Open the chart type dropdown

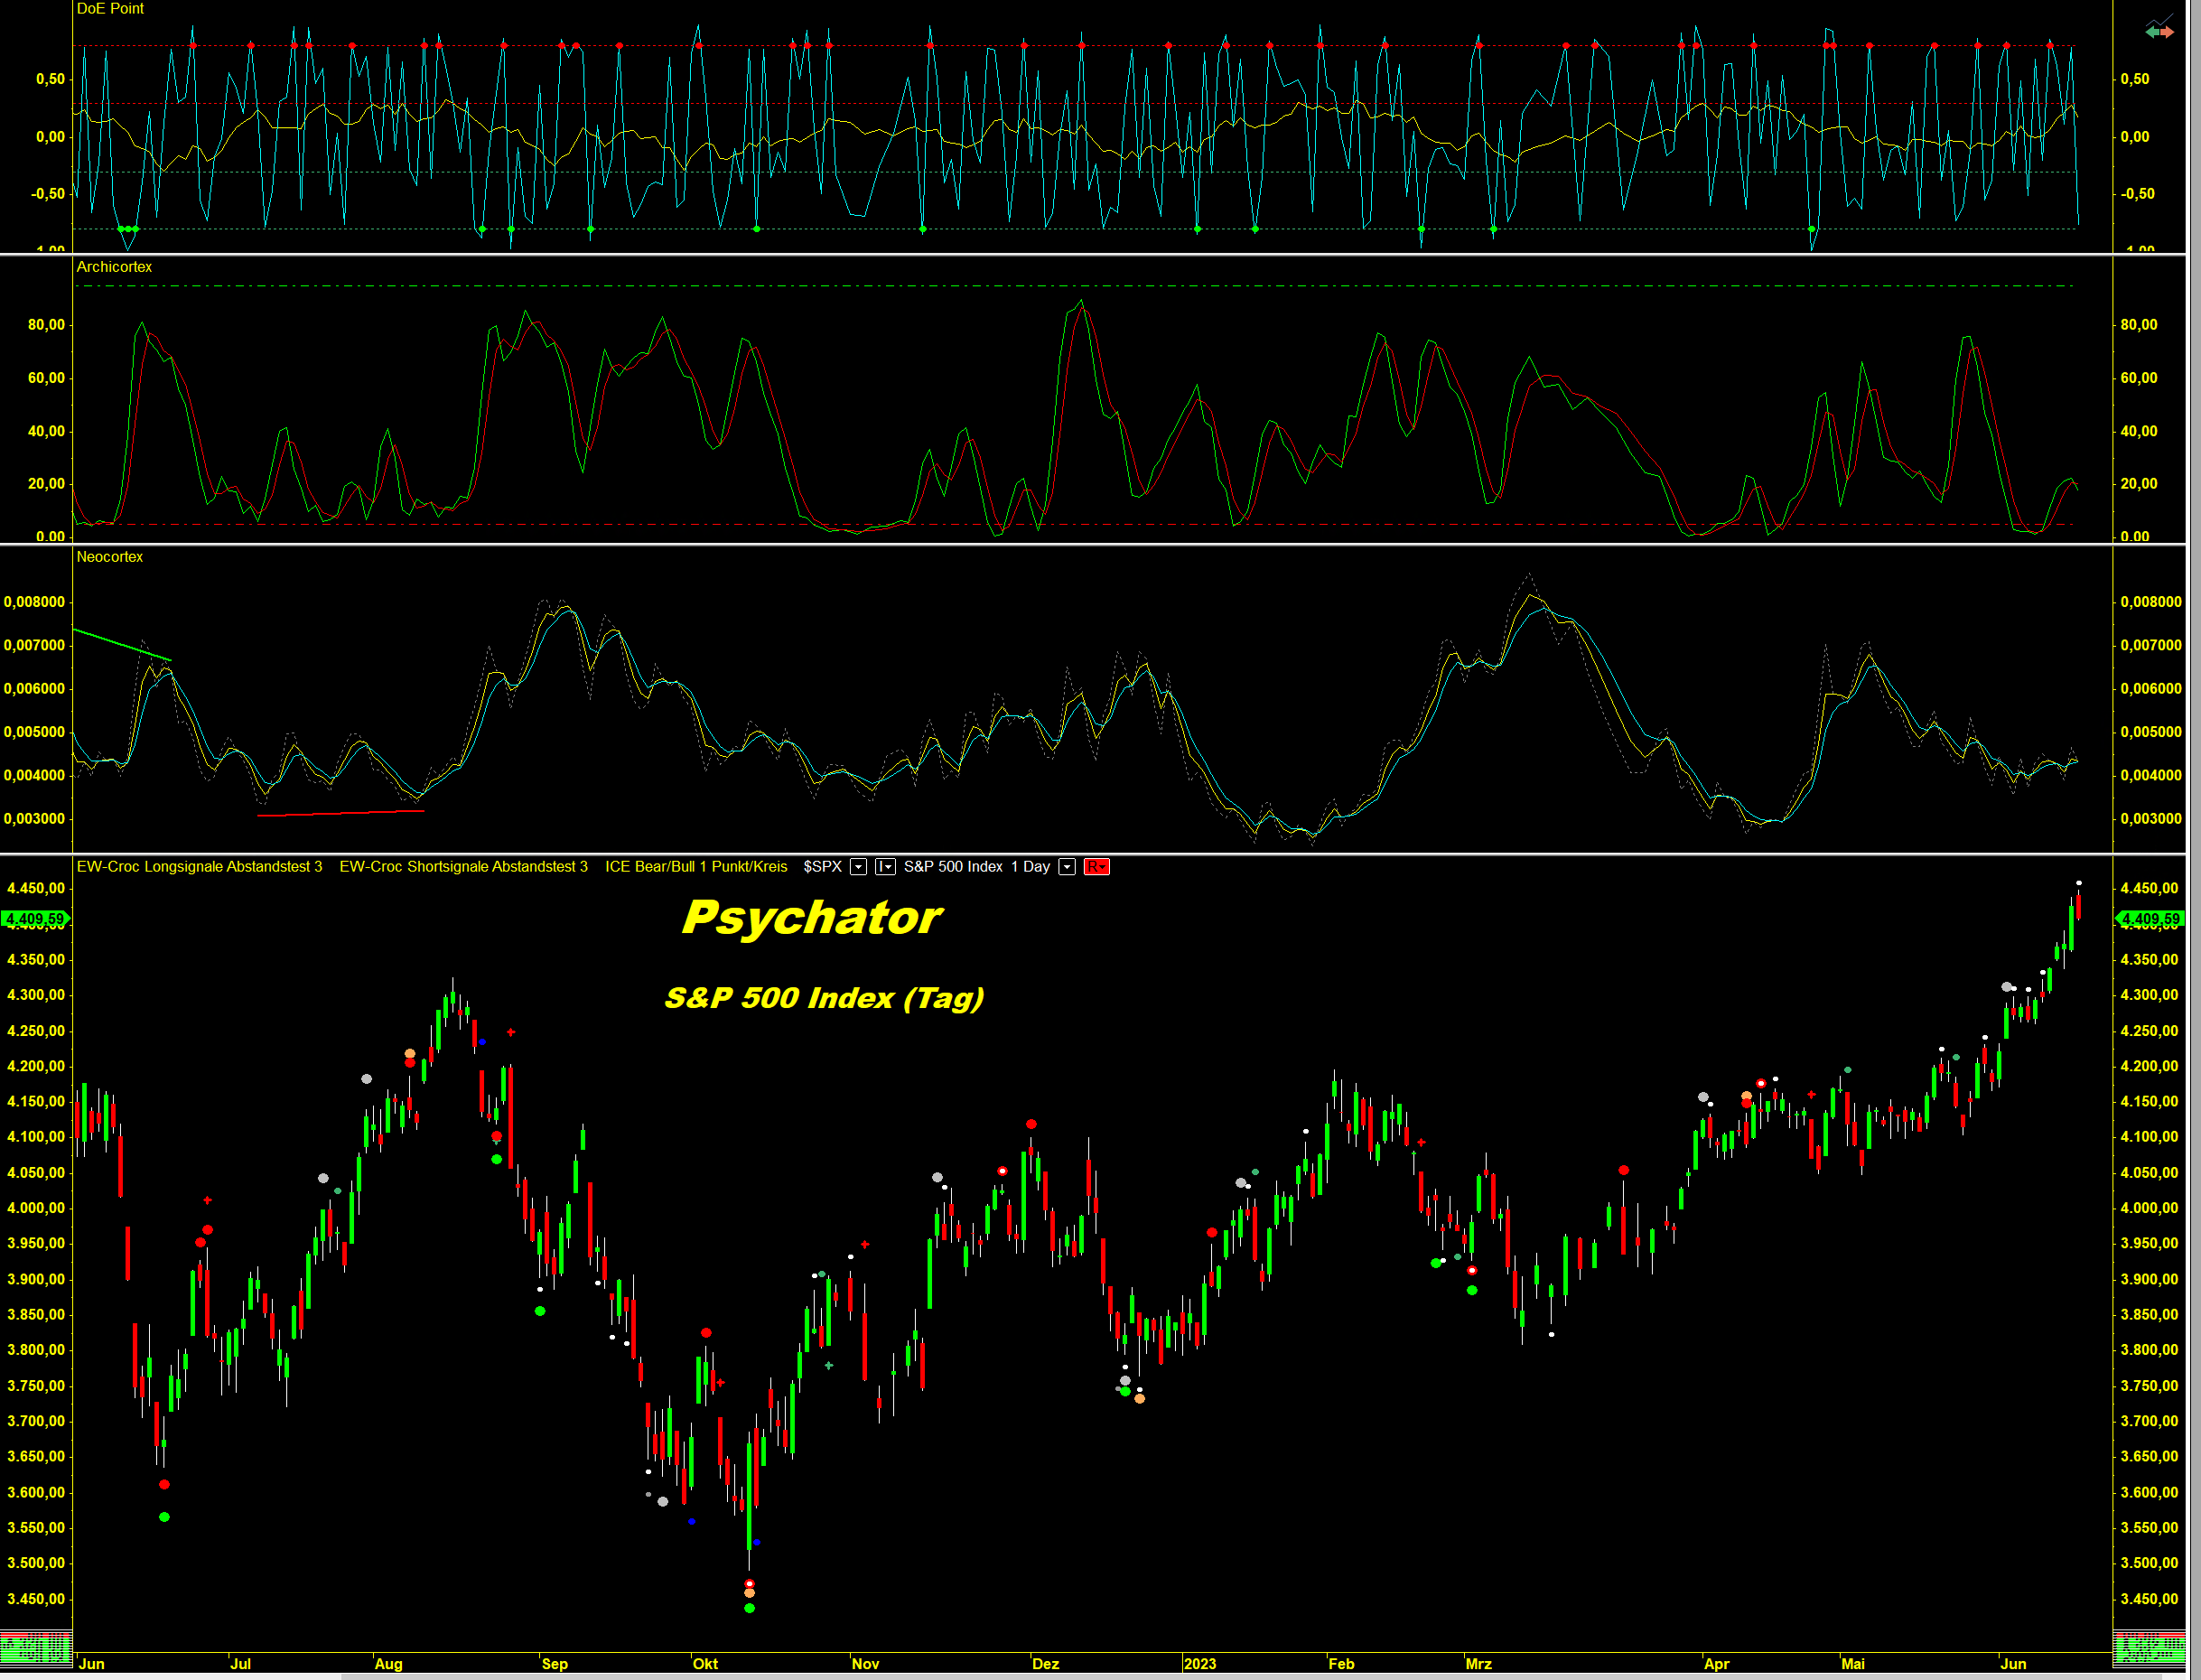[x=885, y=867]
